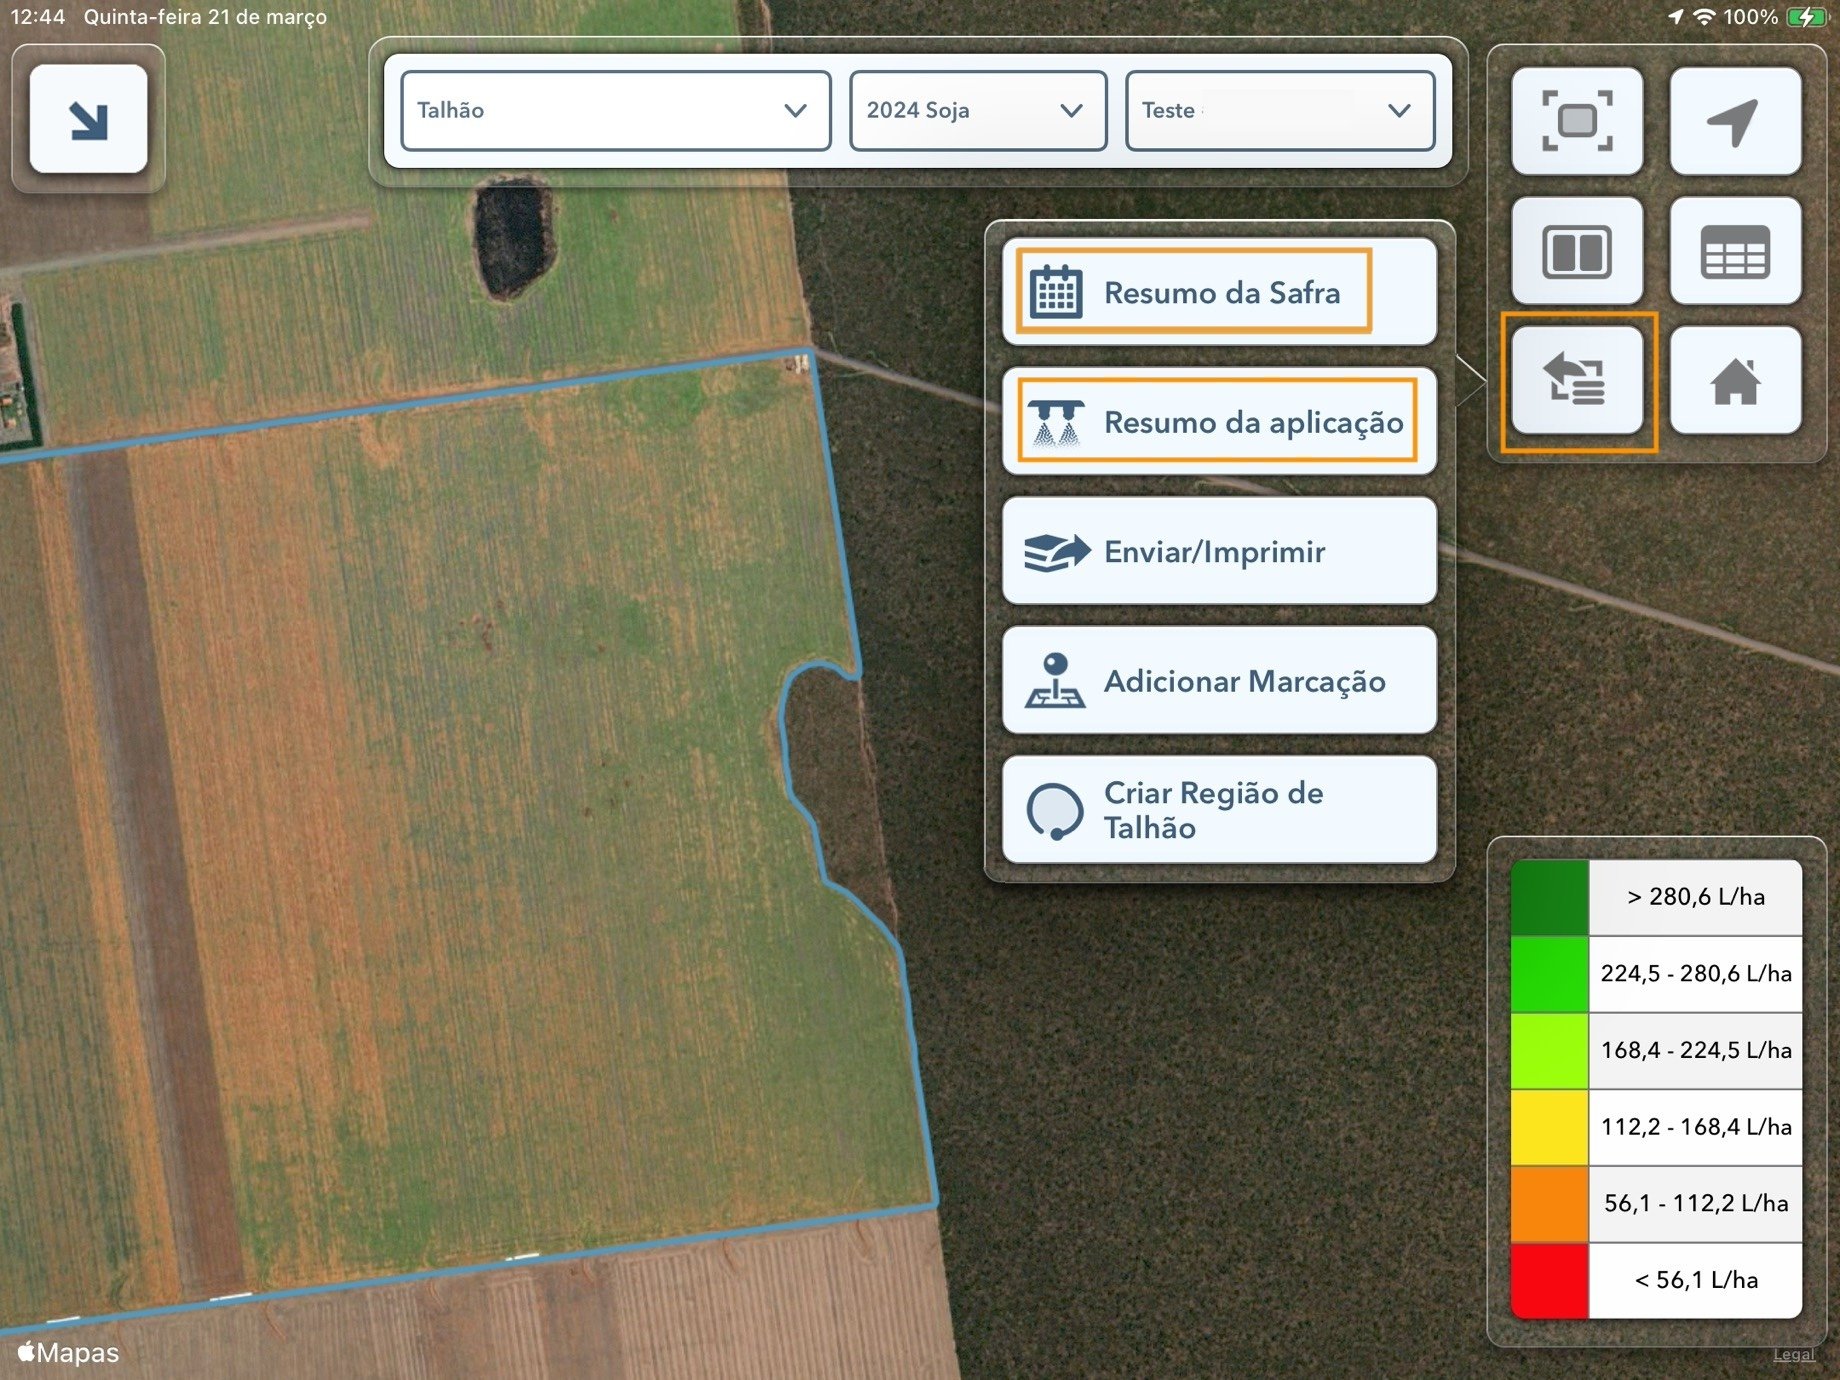Select Resumo da Safra from the menu
Screen dimensions: 1840x1380
click(1220, 291)
